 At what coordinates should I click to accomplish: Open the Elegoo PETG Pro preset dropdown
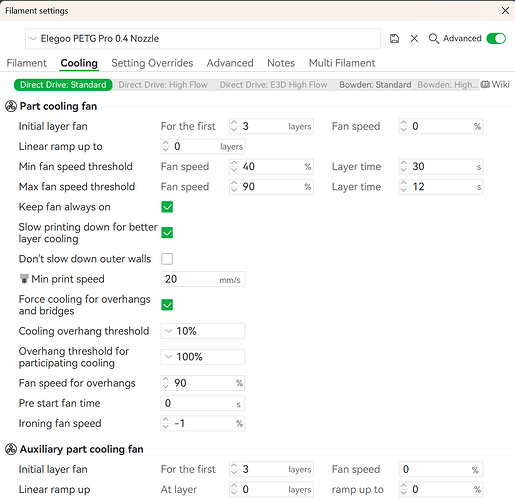pos(203,39)
